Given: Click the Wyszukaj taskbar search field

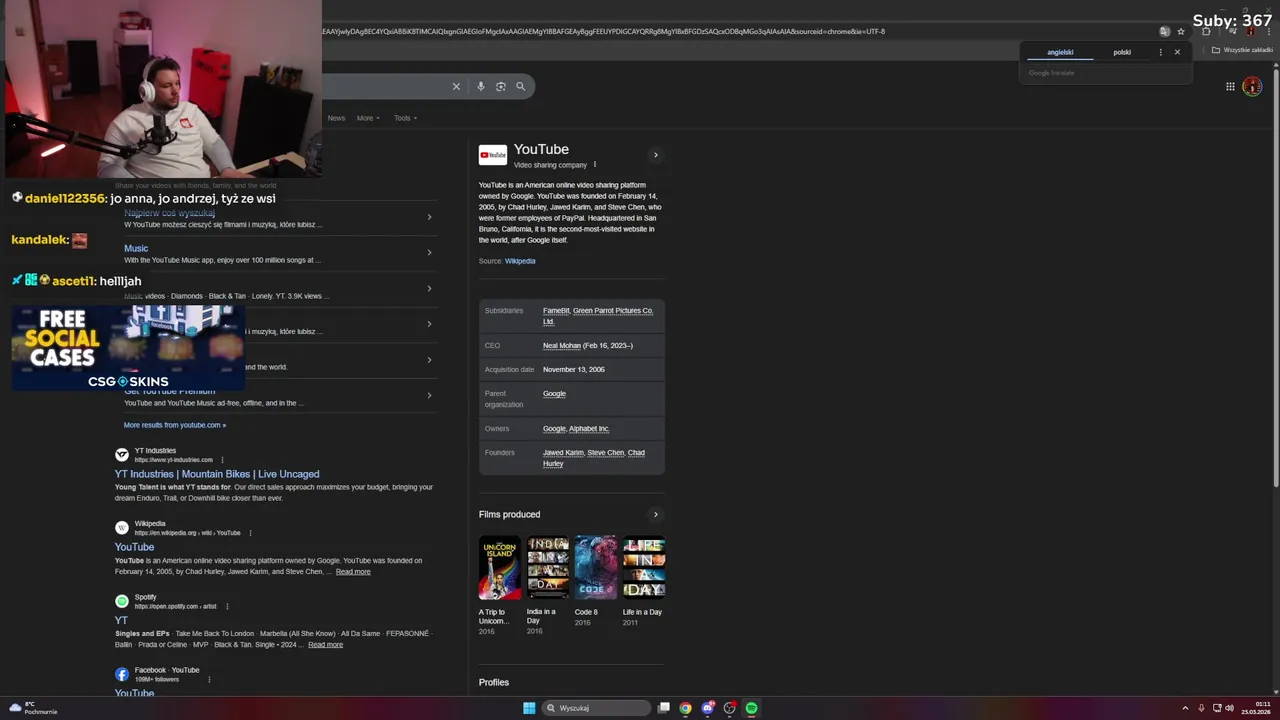Looking at the screenshot, I should tap(597, 708).
